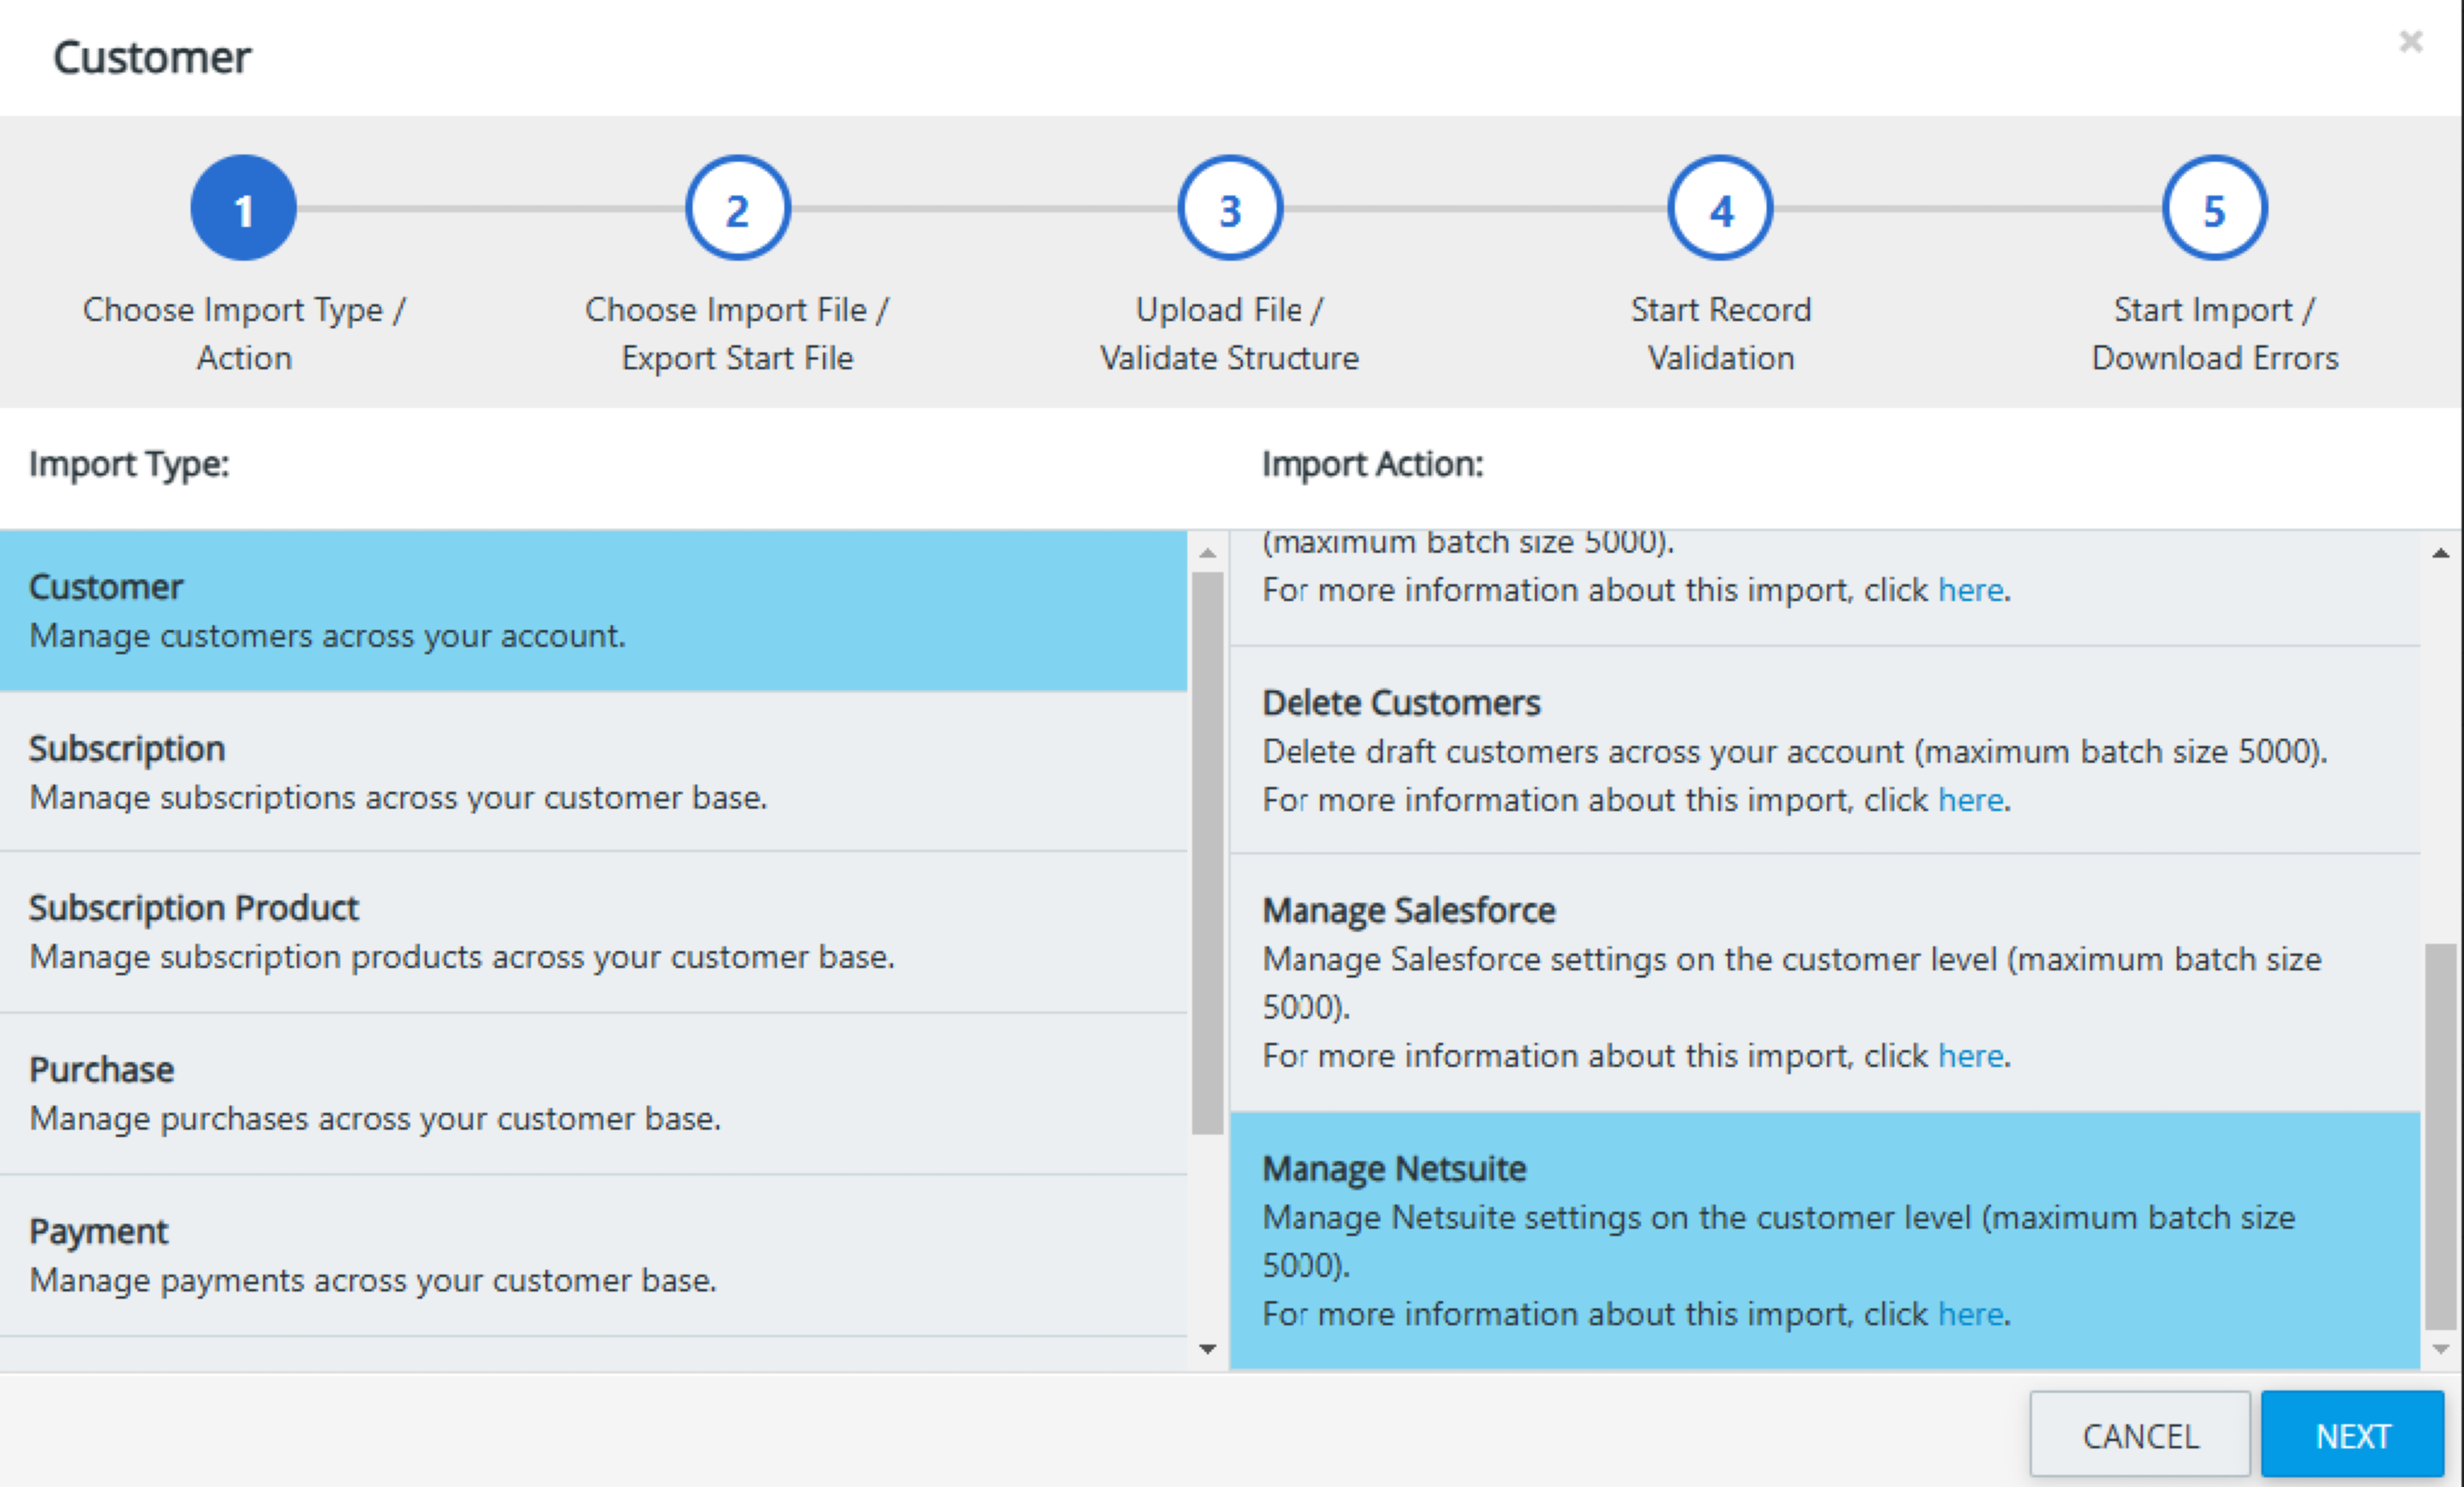
Task: Choose the Purchase import type
Action: tap(592, 1093)
